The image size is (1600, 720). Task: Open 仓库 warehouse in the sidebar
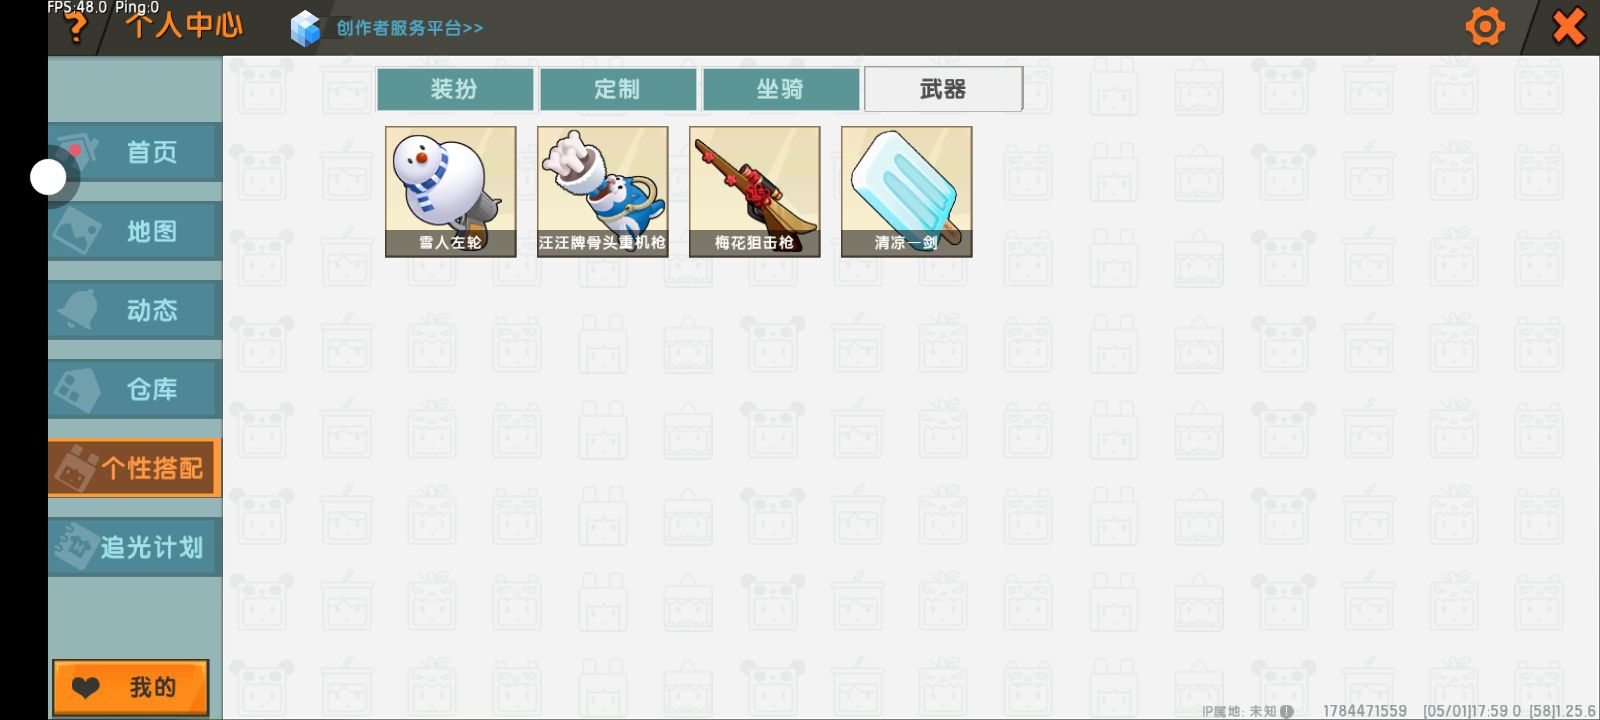[135, 389]
